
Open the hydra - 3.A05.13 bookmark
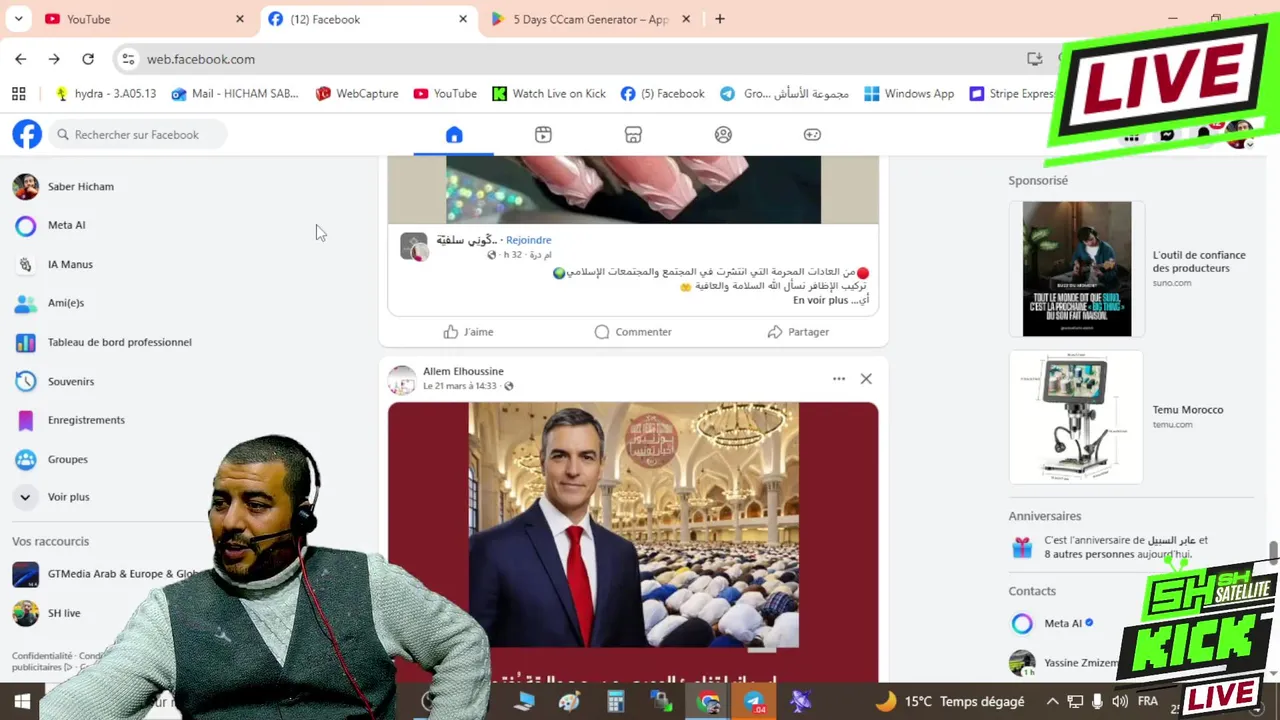tap(106, 93)
